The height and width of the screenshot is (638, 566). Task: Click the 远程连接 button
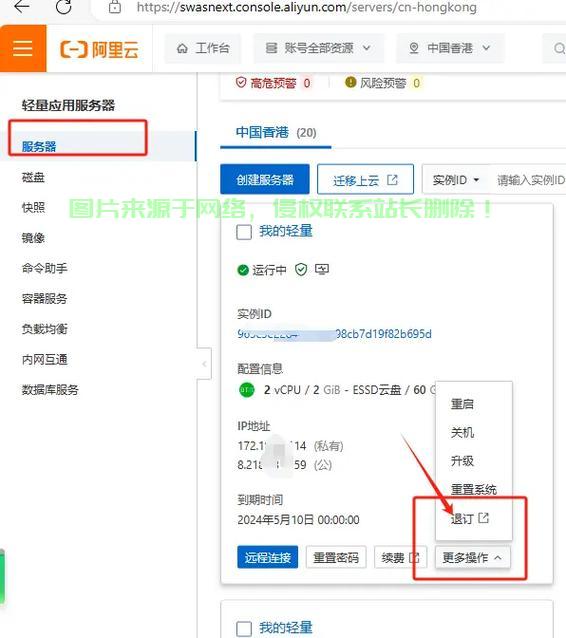pos(267,557)
